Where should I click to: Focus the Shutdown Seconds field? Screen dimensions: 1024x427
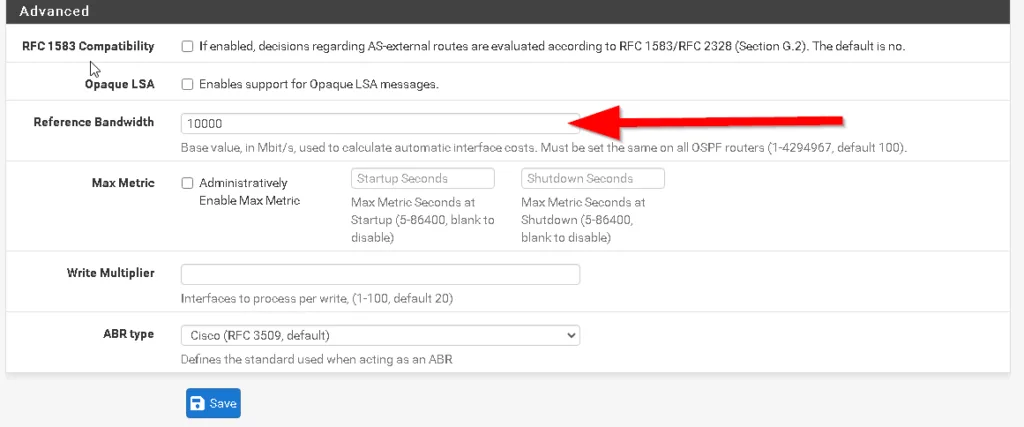593,178
